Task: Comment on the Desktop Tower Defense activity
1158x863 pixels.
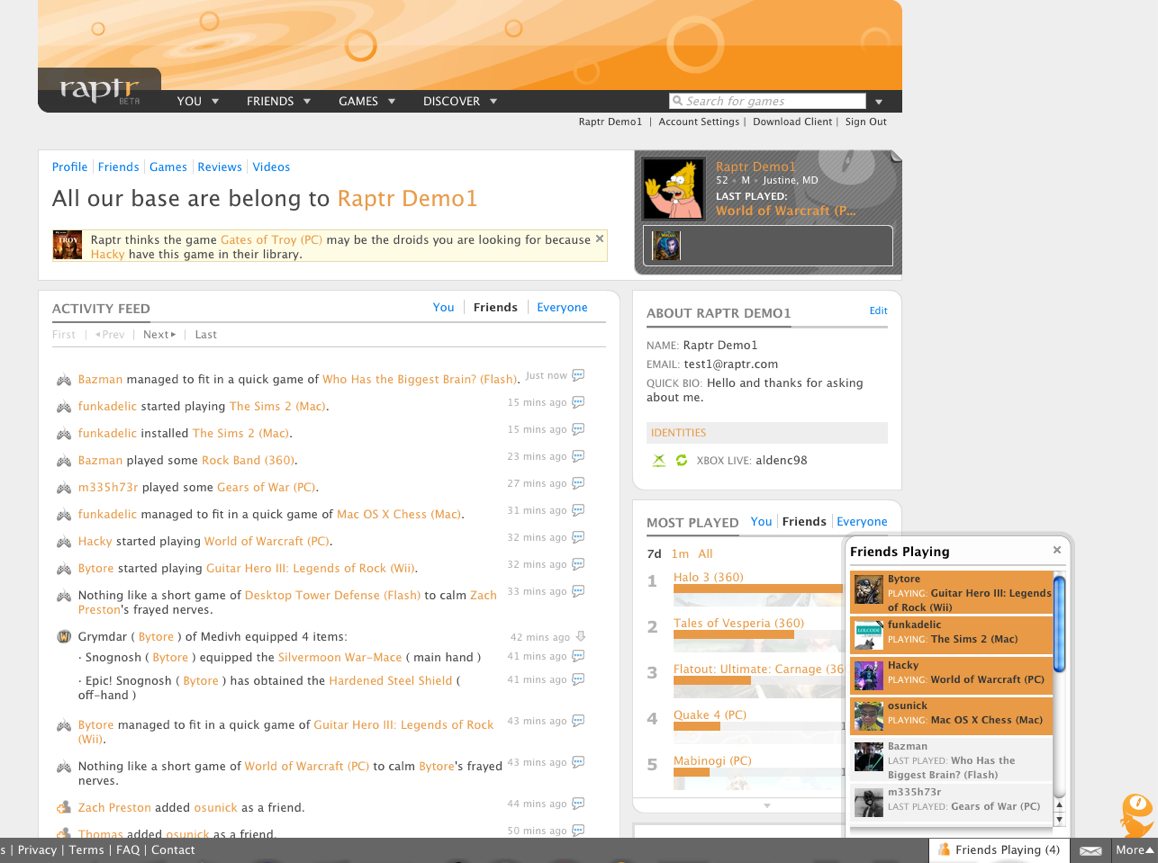Action: click(578, 591)
